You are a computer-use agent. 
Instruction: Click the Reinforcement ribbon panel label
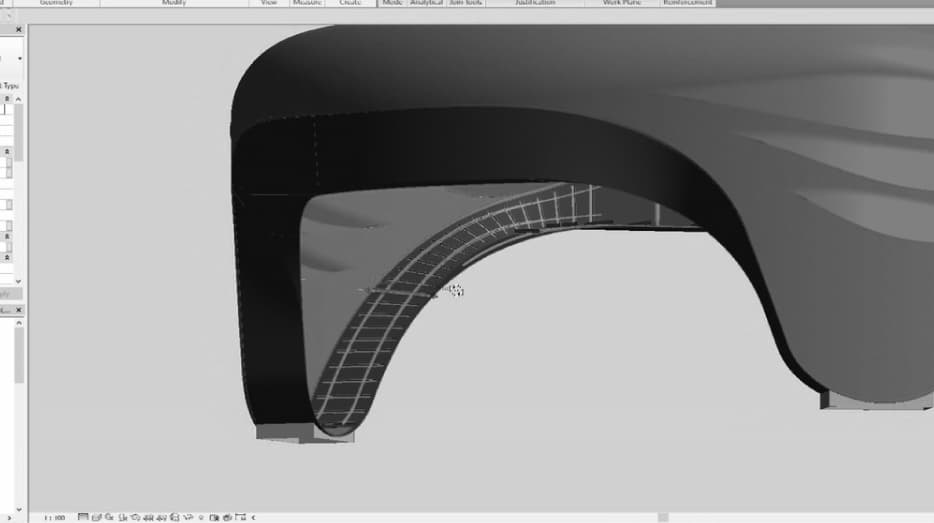[687, 3]
